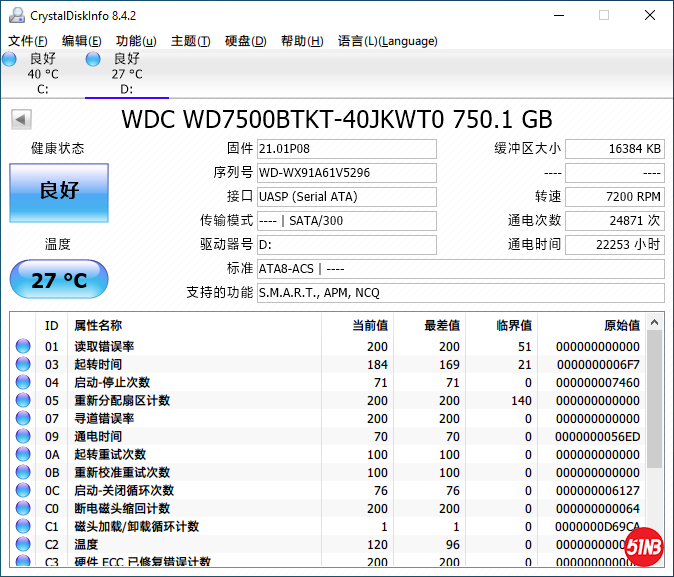Click worst value 169 in row 03

[x=449, y=365]
